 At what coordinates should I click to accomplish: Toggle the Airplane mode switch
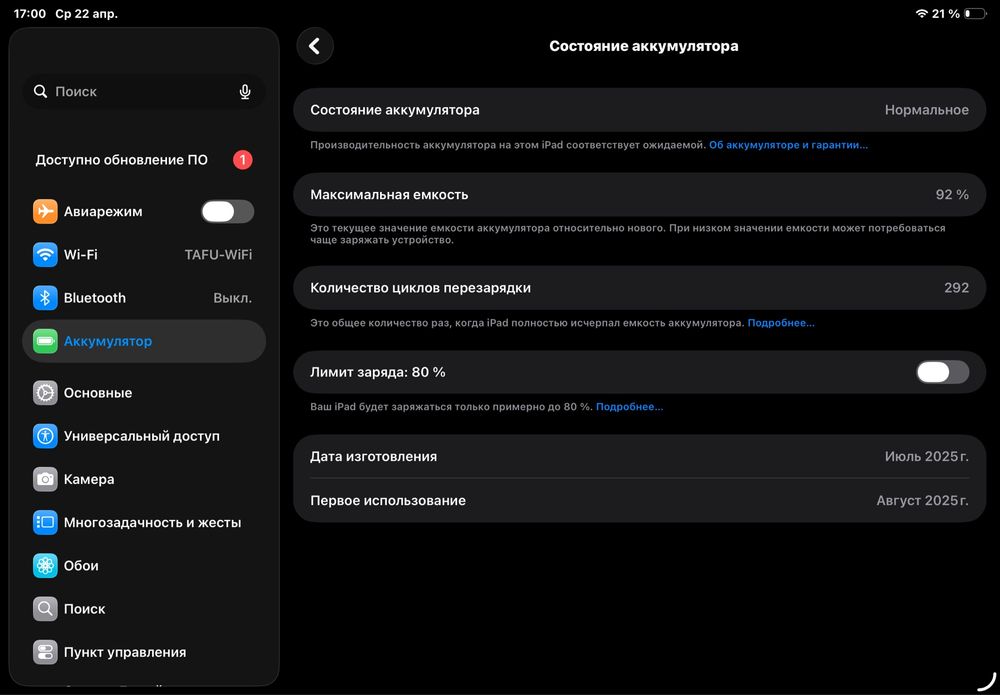point(228,212)
